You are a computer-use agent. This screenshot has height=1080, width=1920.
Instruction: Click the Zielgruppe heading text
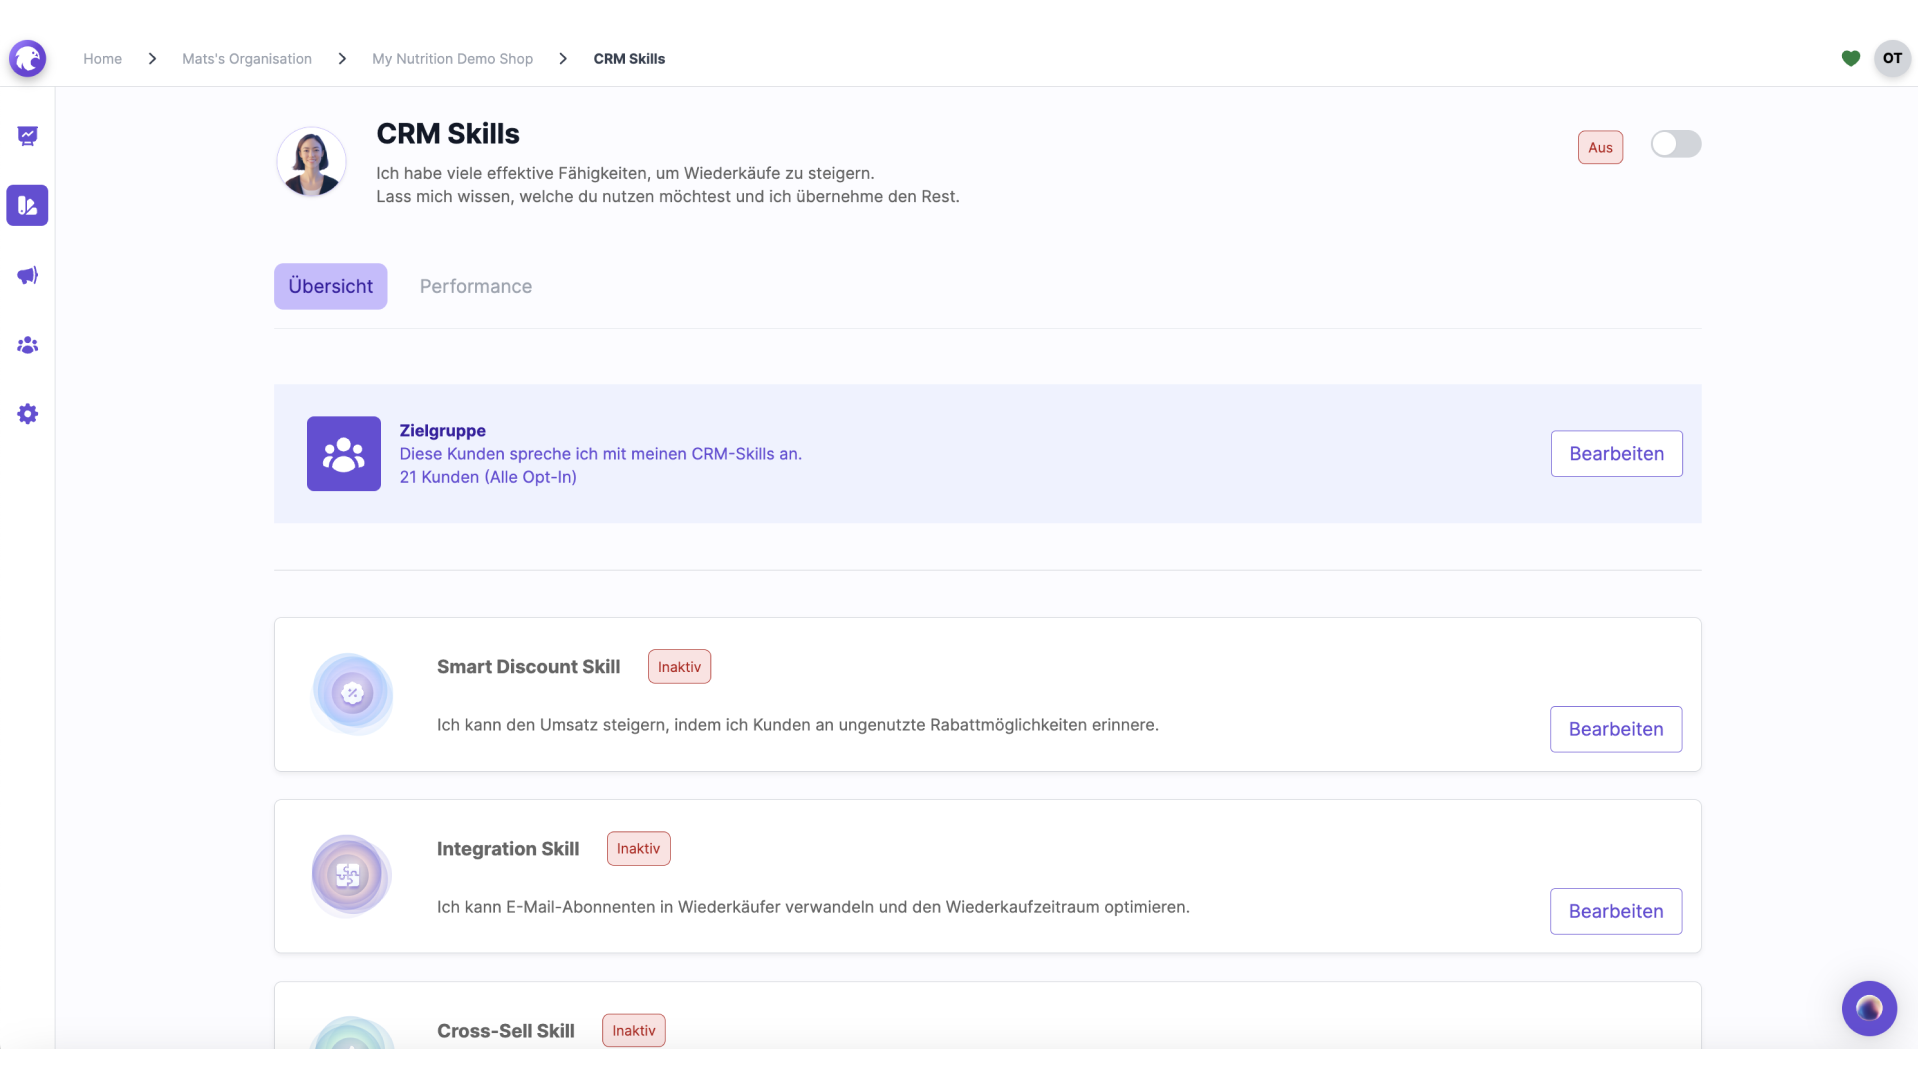(x=443, y=431)
